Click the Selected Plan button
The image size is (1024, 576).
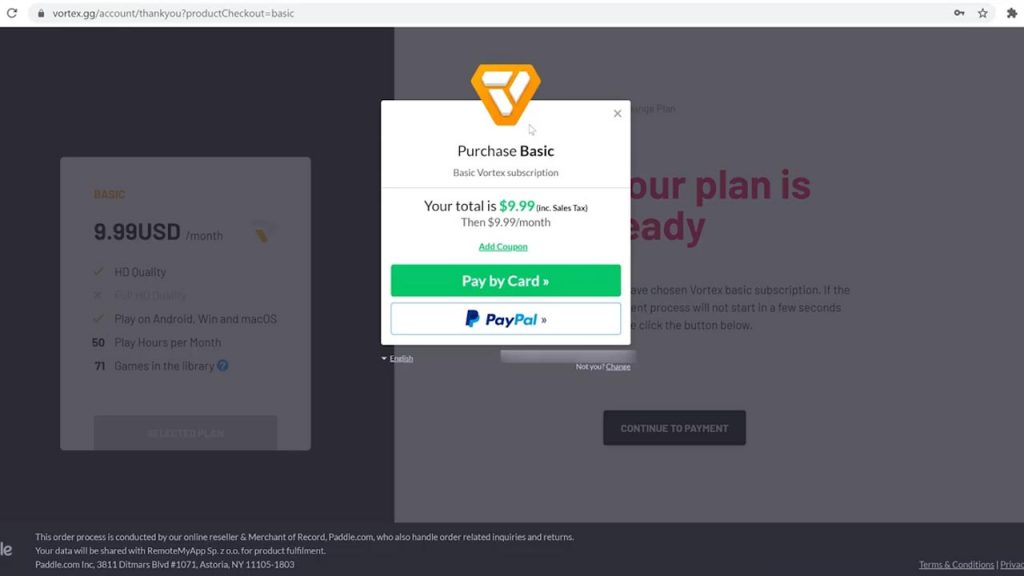tap(185, 432)
